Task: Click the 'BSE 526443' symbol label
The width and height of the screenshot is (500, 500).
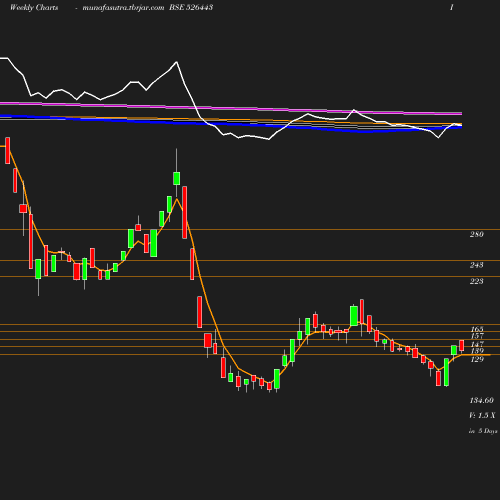Action: [191, 7]
